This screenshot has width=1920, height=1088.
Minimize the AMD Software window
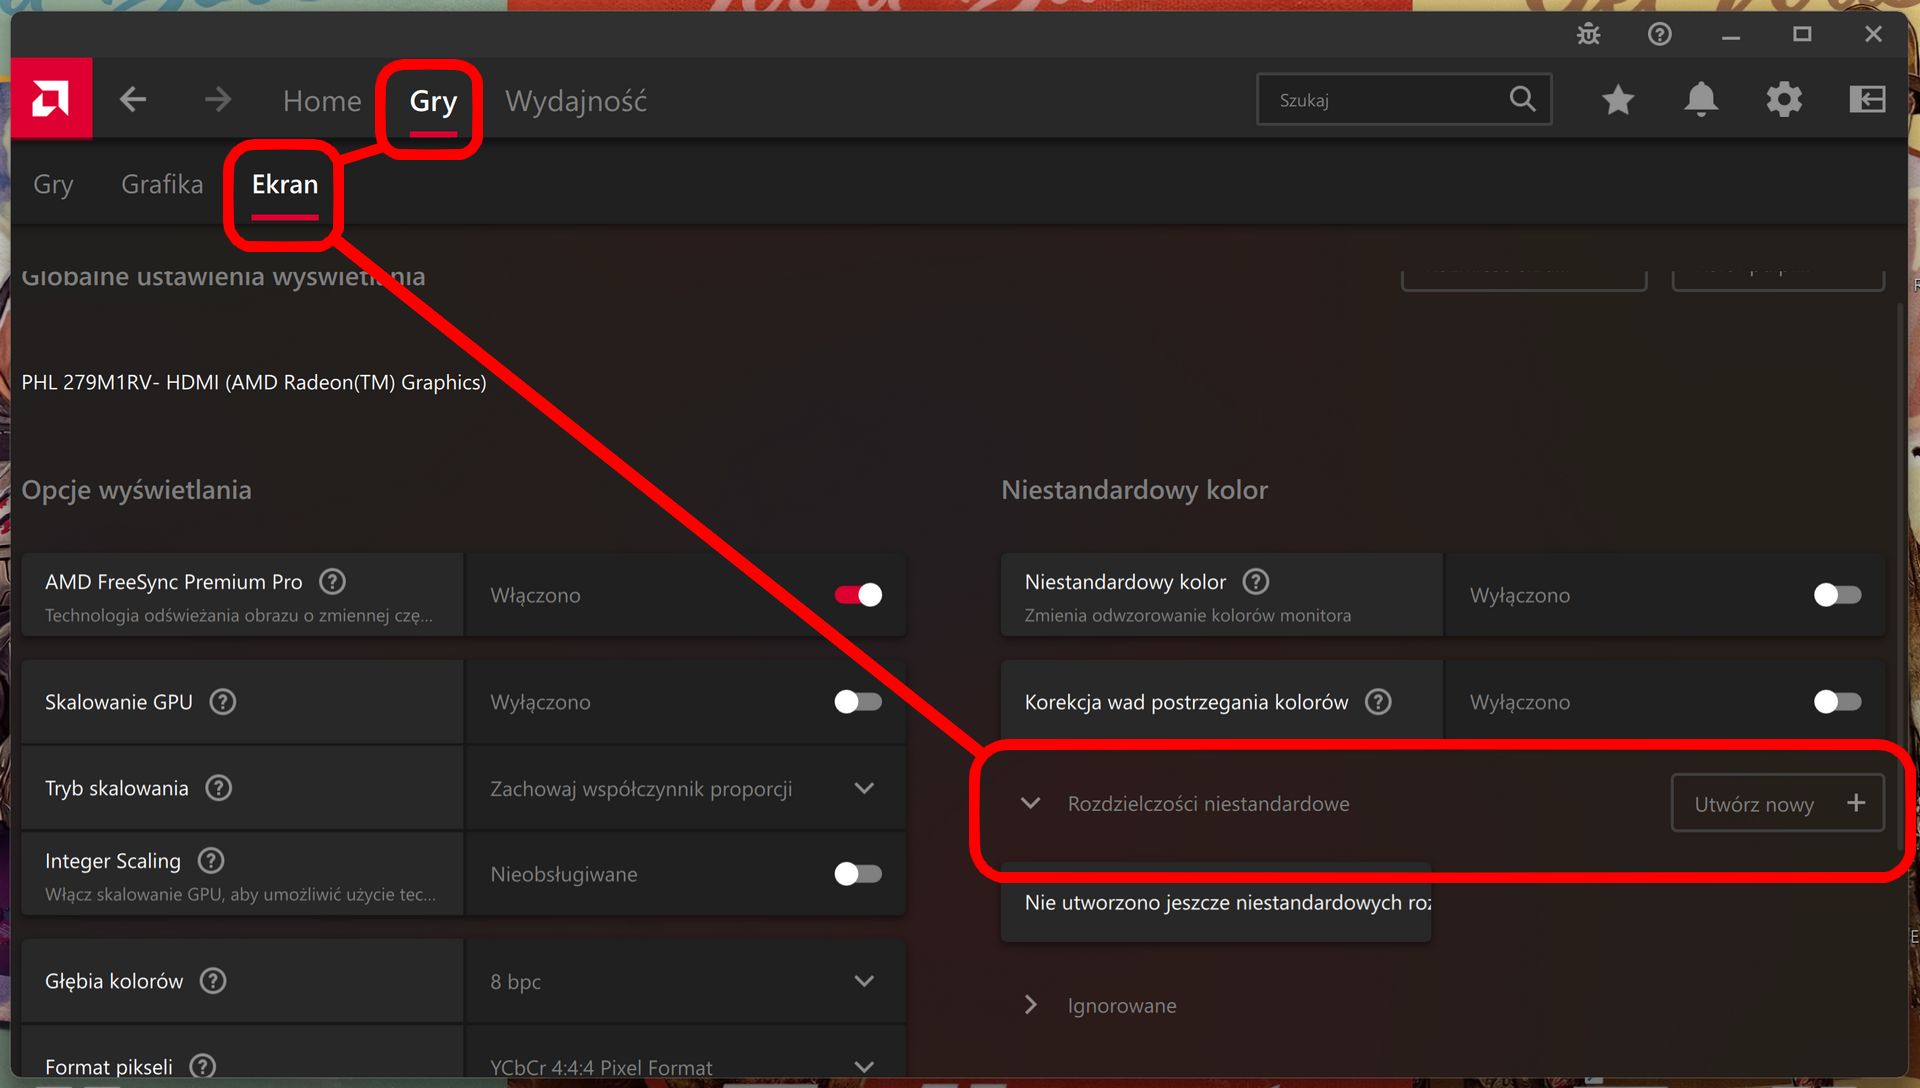coord(1731,35)
